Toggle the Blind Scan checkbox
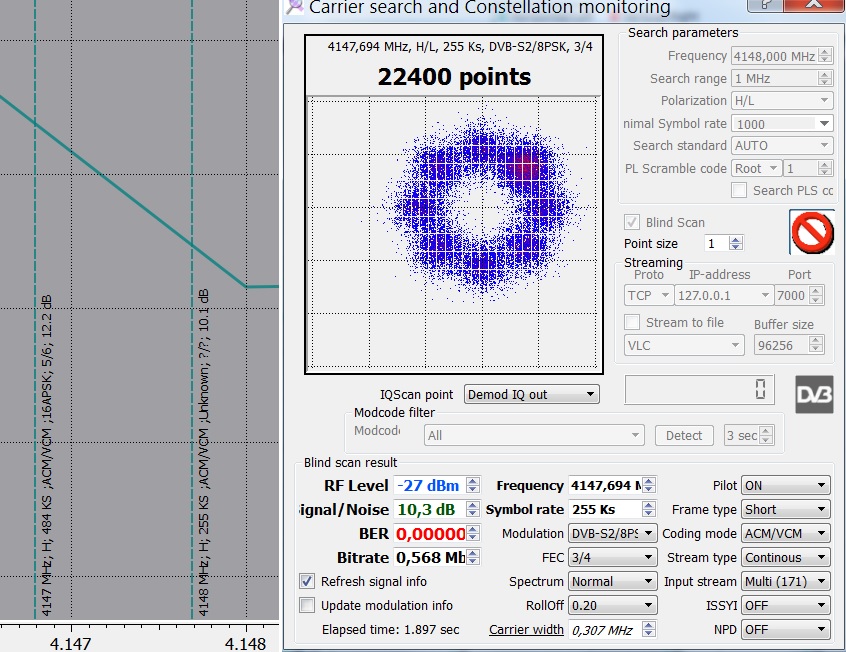The width and height of the screenshot is (846, 652). click(632, 222)
